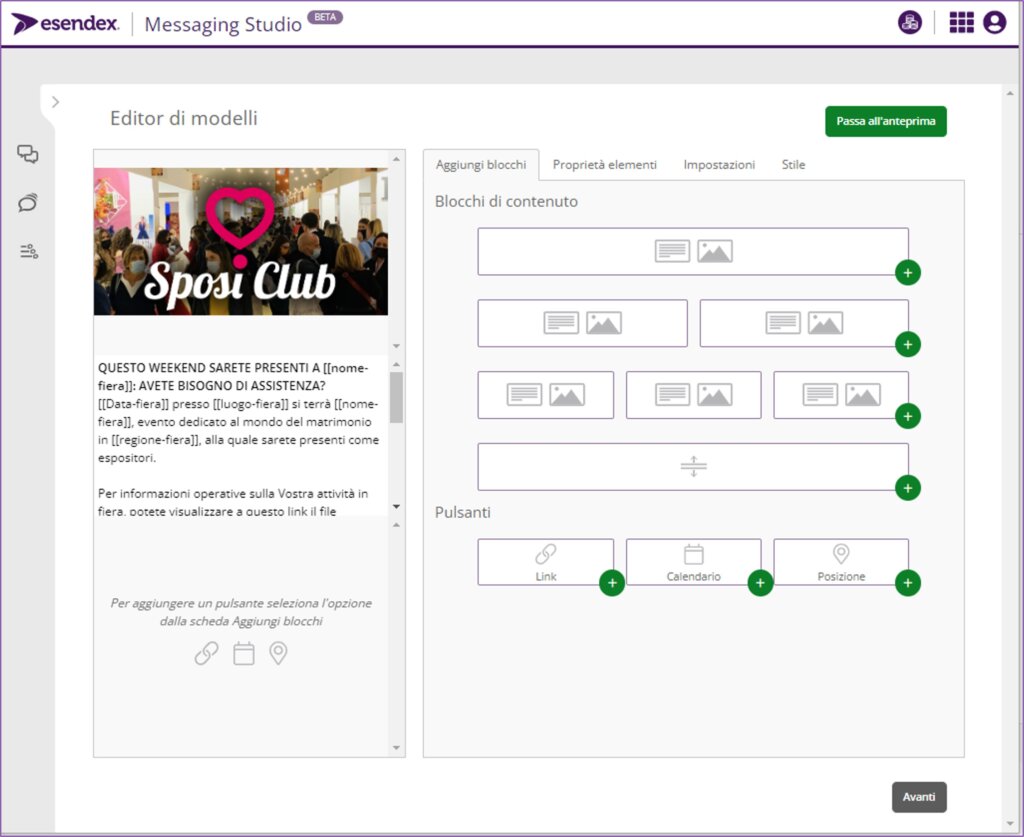This screenshot has height=837, width=1024.
Task: Switch to Proprietà elementi tab
Action: point(604,165)
